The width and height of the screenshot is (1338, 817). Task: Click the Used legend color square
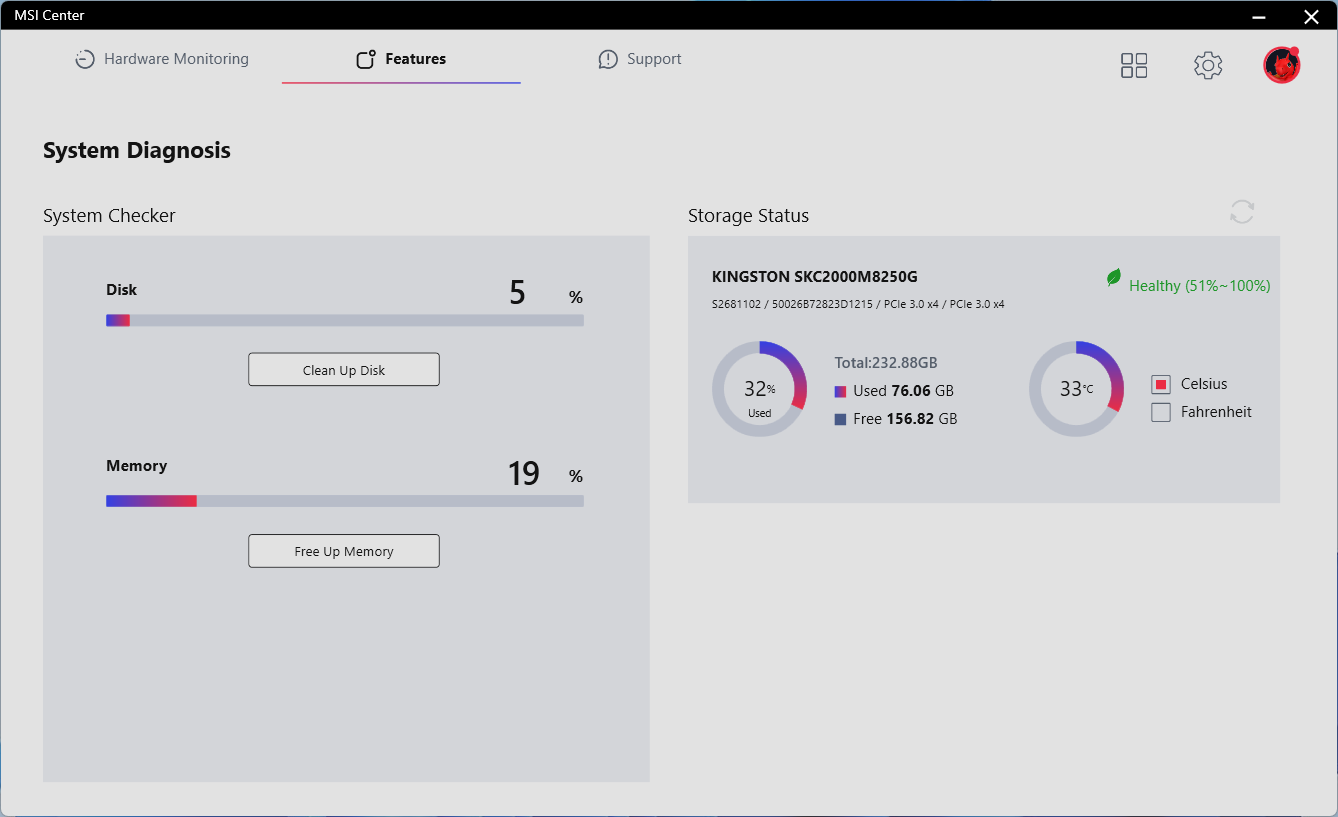841,392
